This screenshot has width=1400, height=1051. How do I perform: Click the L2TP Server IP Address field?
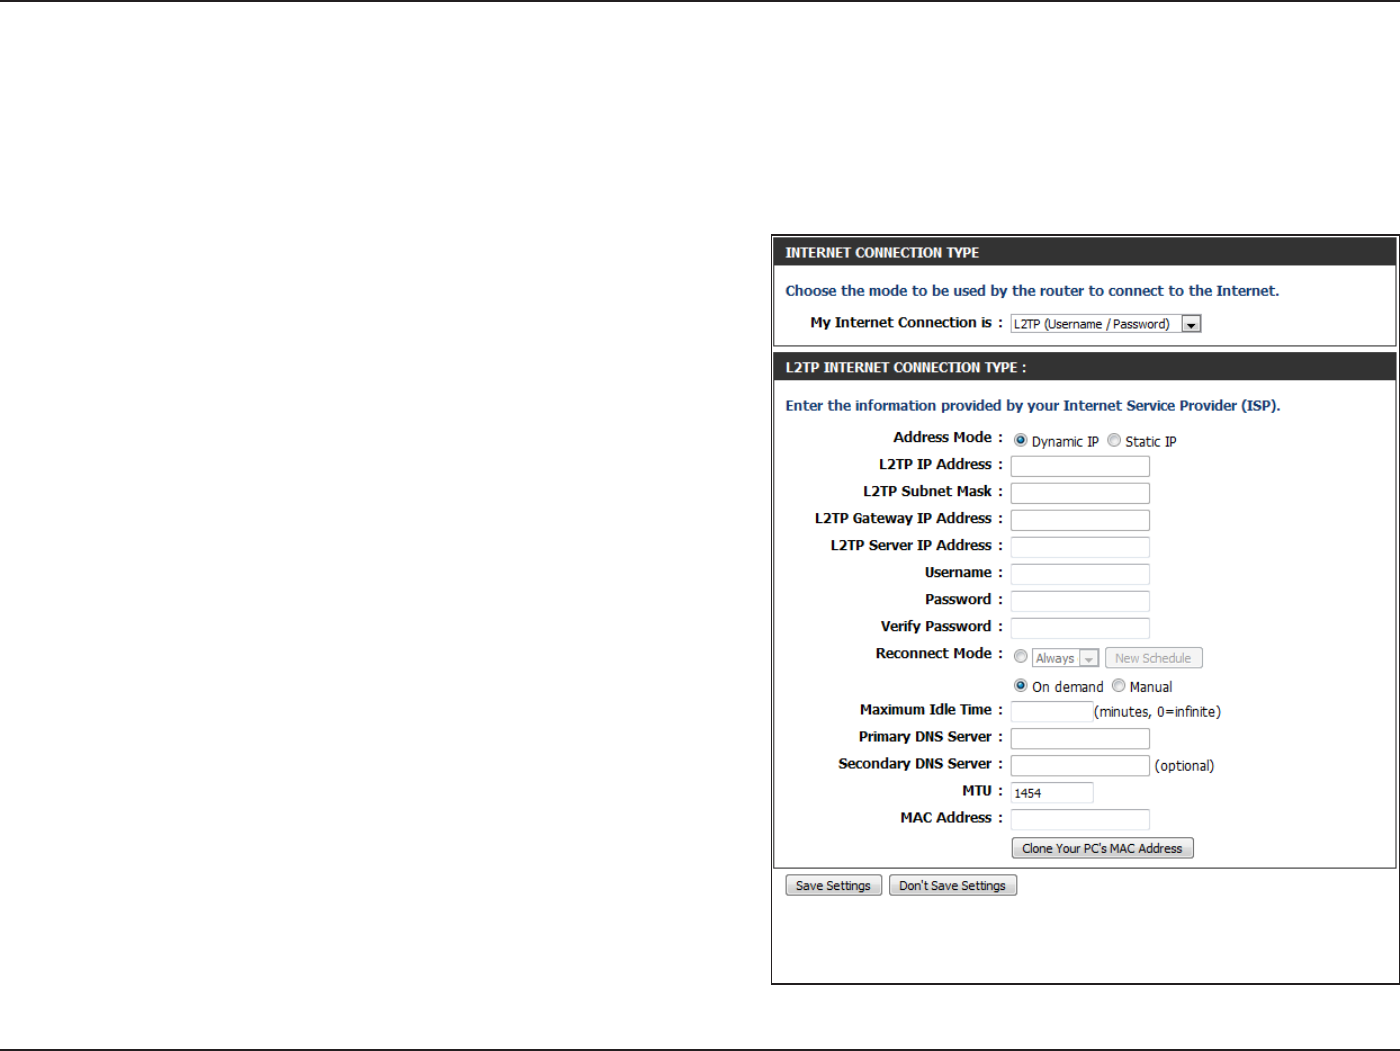tap(1080, 547)
